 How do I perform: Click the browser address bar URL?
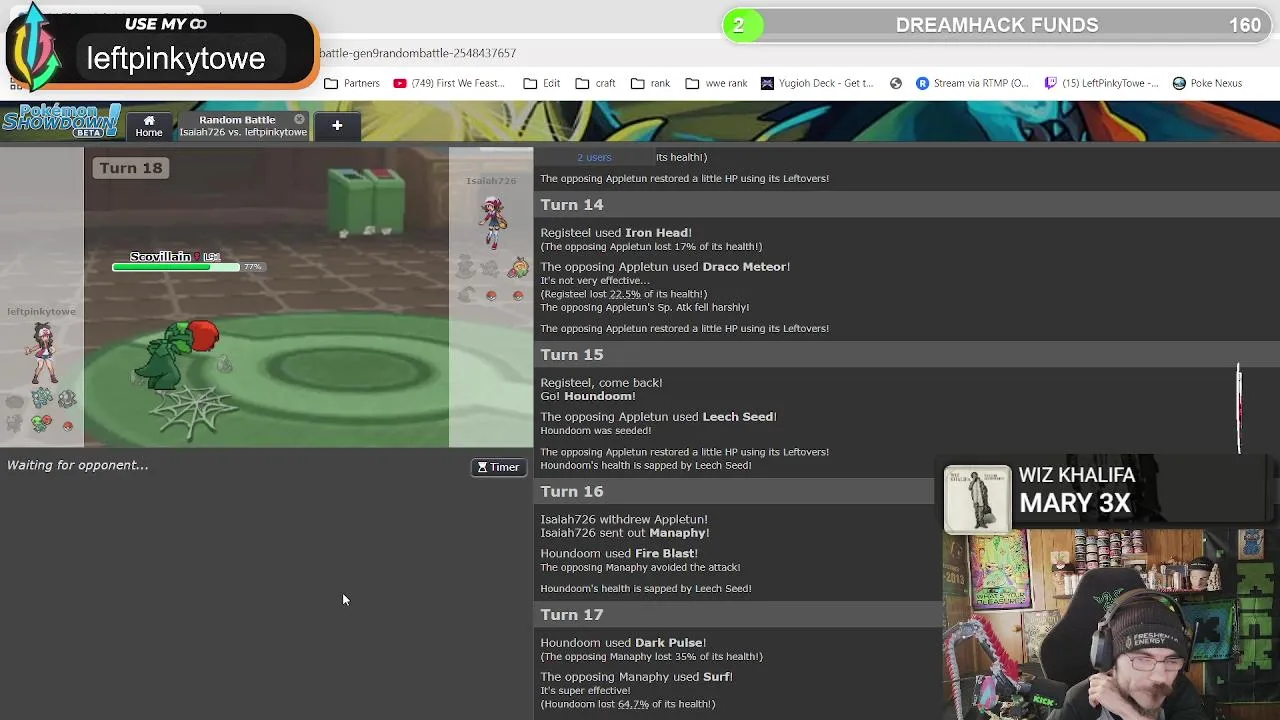(418, 53)
